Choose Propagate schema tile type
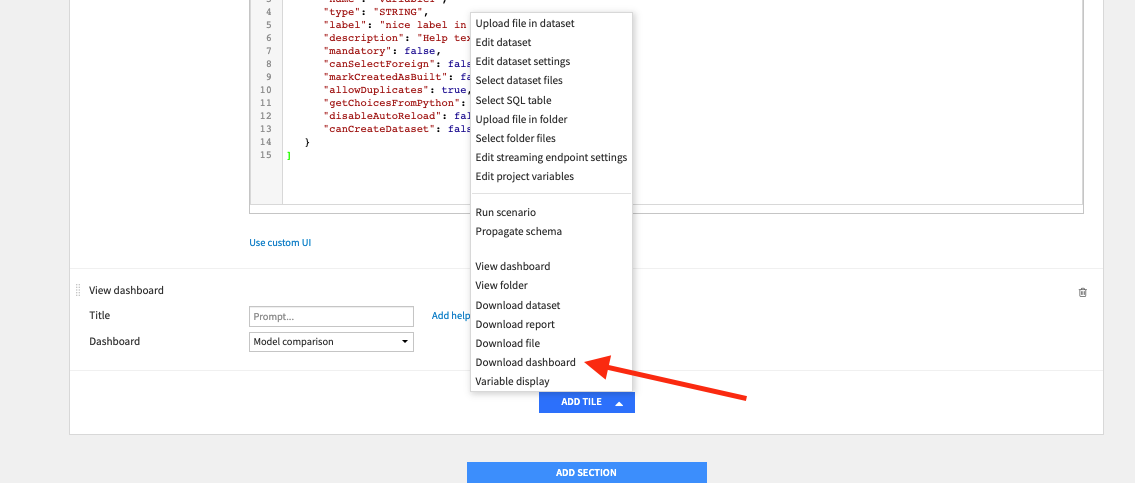1135x483 pixels. [x=518, y=232]
